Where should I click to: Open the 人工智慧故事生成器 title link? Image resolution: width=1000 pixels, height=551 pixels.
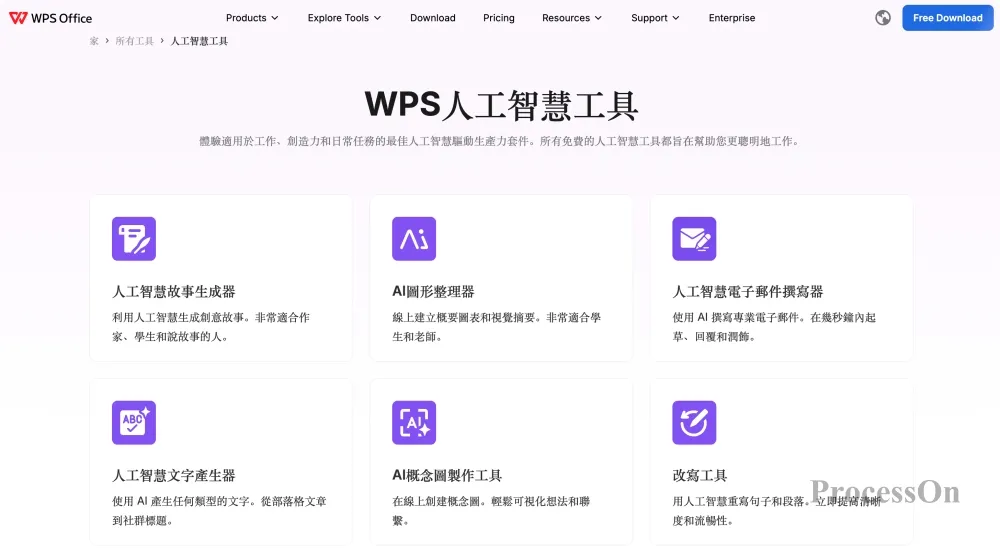click(x=173, y=291)
